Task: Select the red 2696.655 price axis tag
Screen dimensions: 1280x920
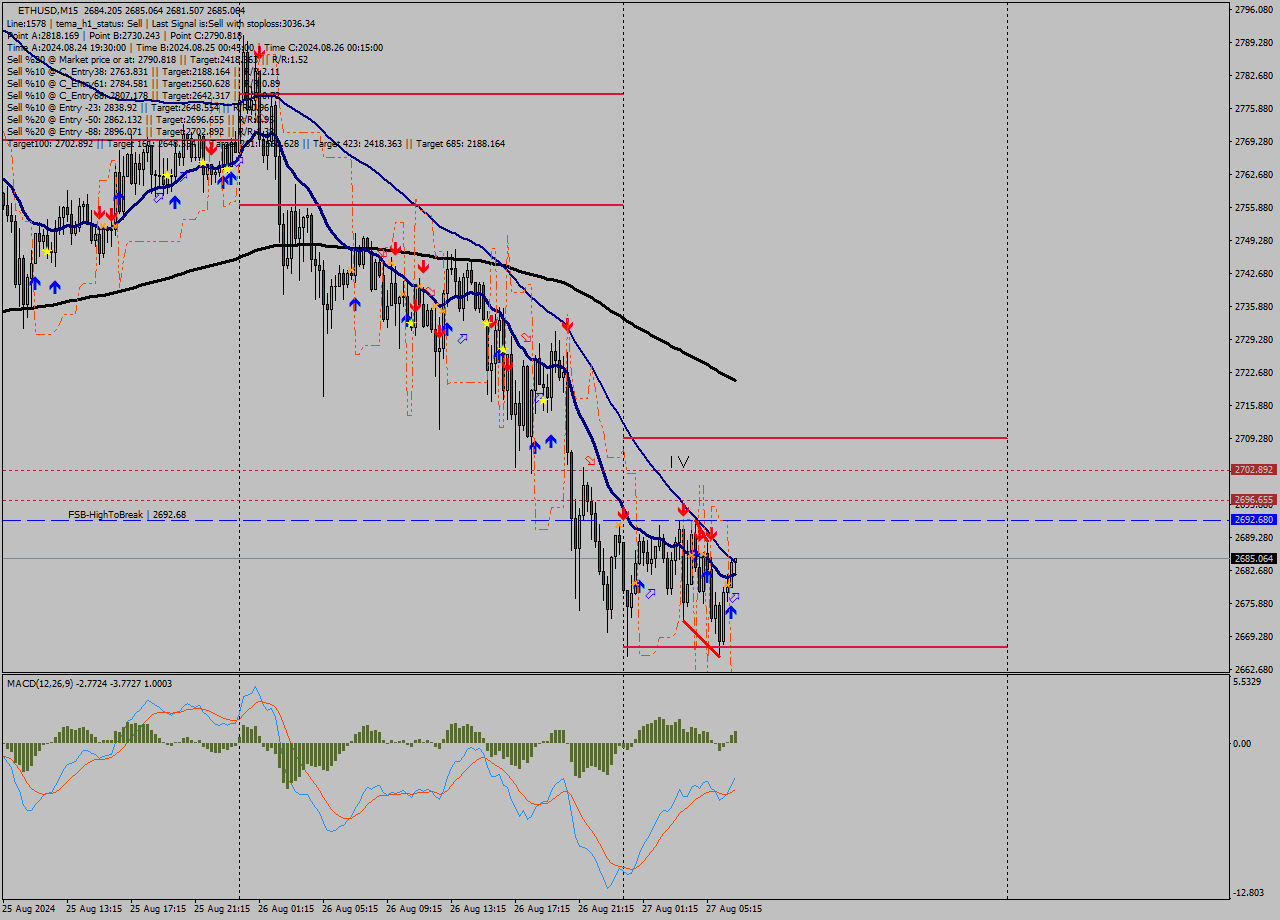Action: [1253, 500]
